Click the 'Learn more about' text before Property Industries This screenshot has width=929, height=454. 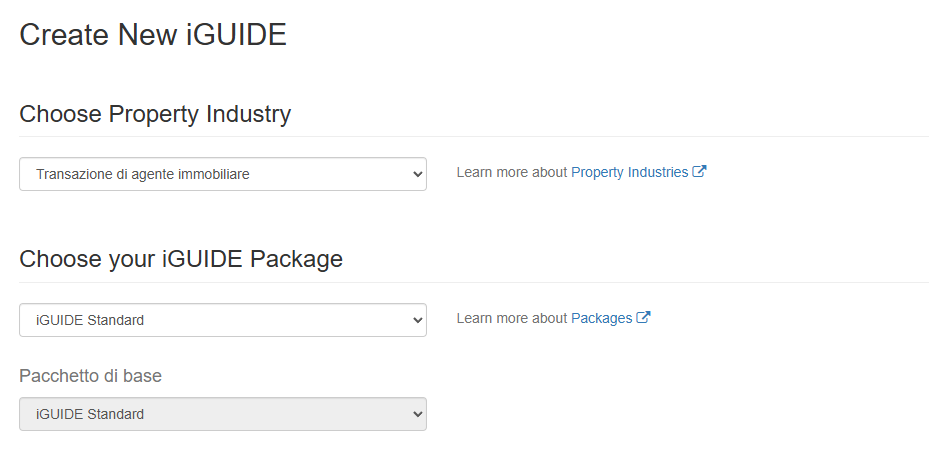point(512,172)
